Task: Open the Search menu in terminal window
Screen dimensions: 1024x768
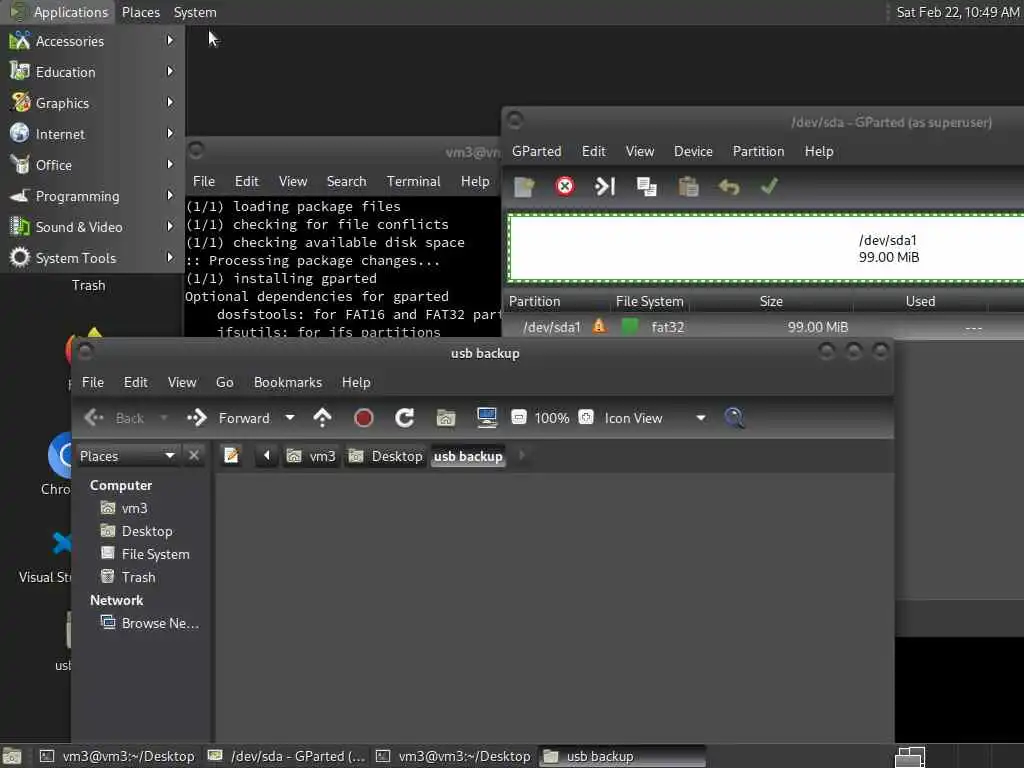Action: [346, 181]
